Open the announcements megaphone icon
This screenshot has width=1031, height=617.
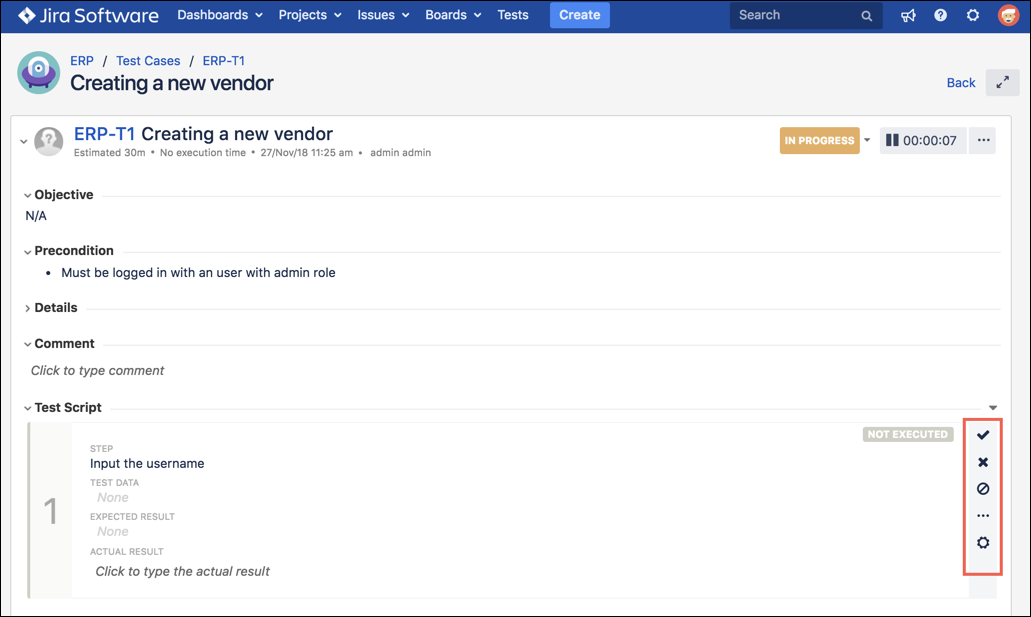(907, 15)
